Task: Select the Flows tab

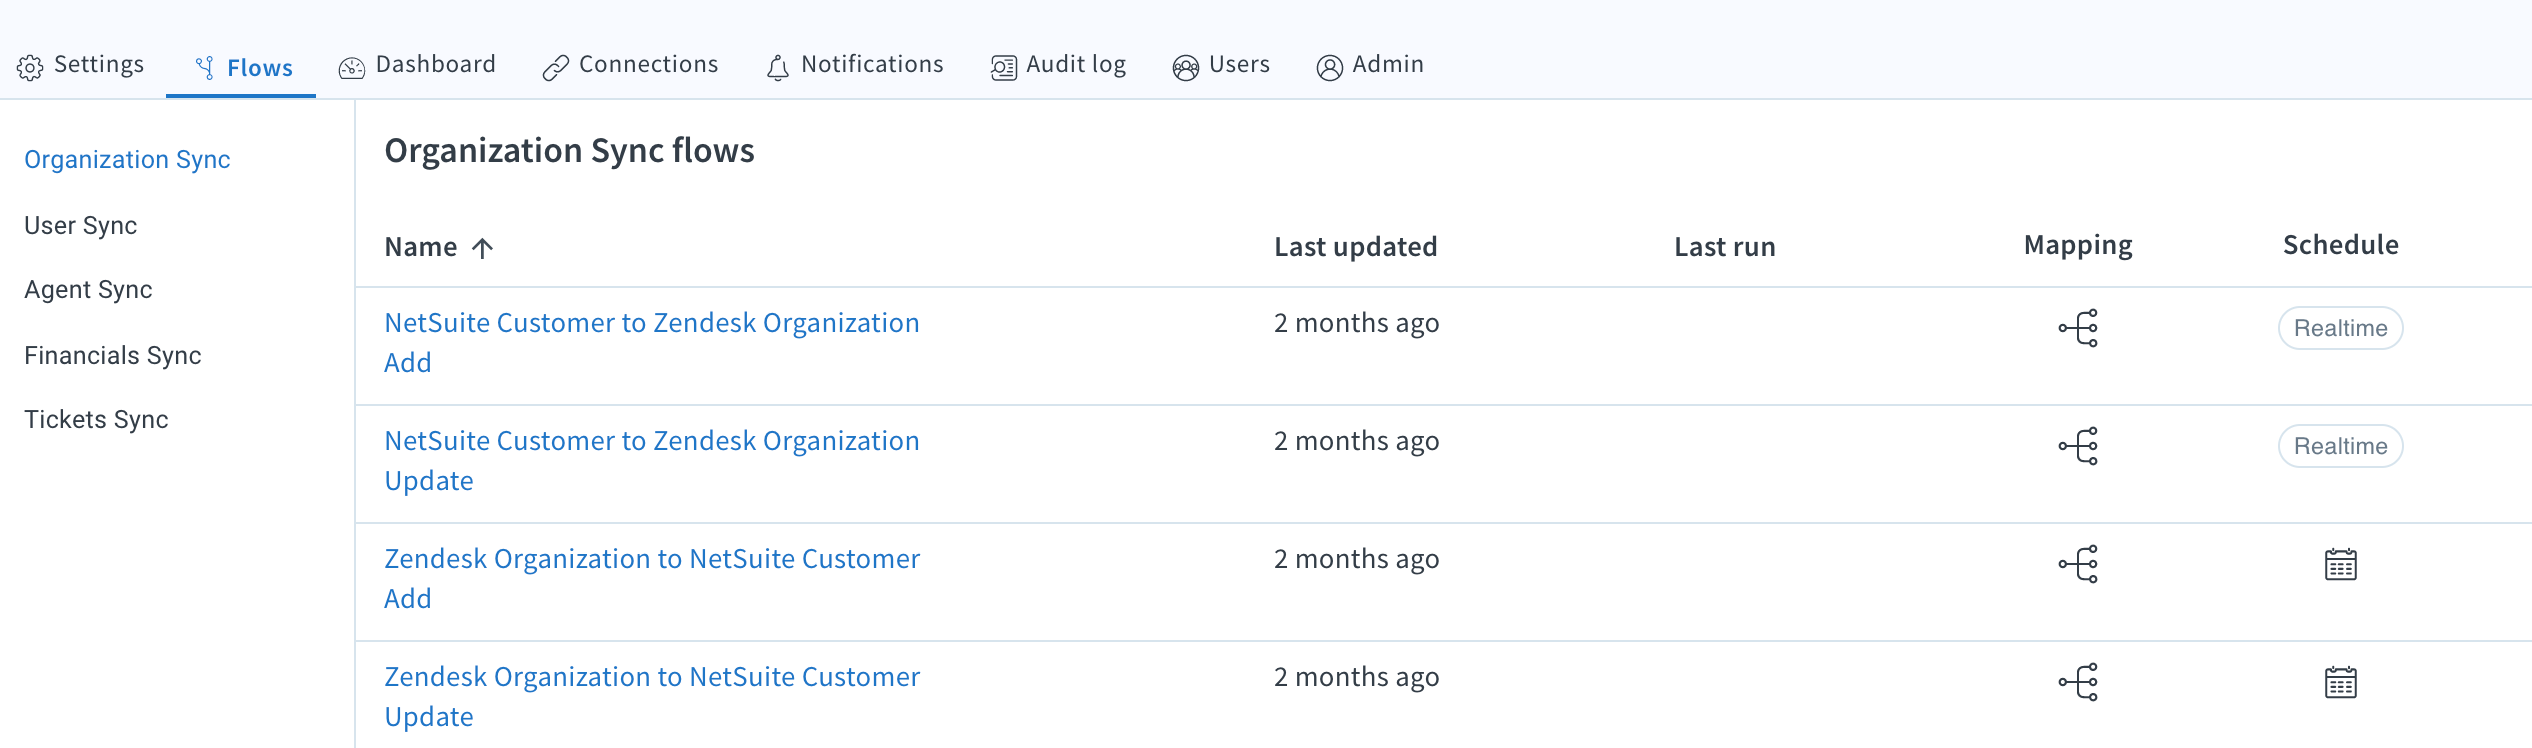Action: pyautogui.click(x=242, y=68)
